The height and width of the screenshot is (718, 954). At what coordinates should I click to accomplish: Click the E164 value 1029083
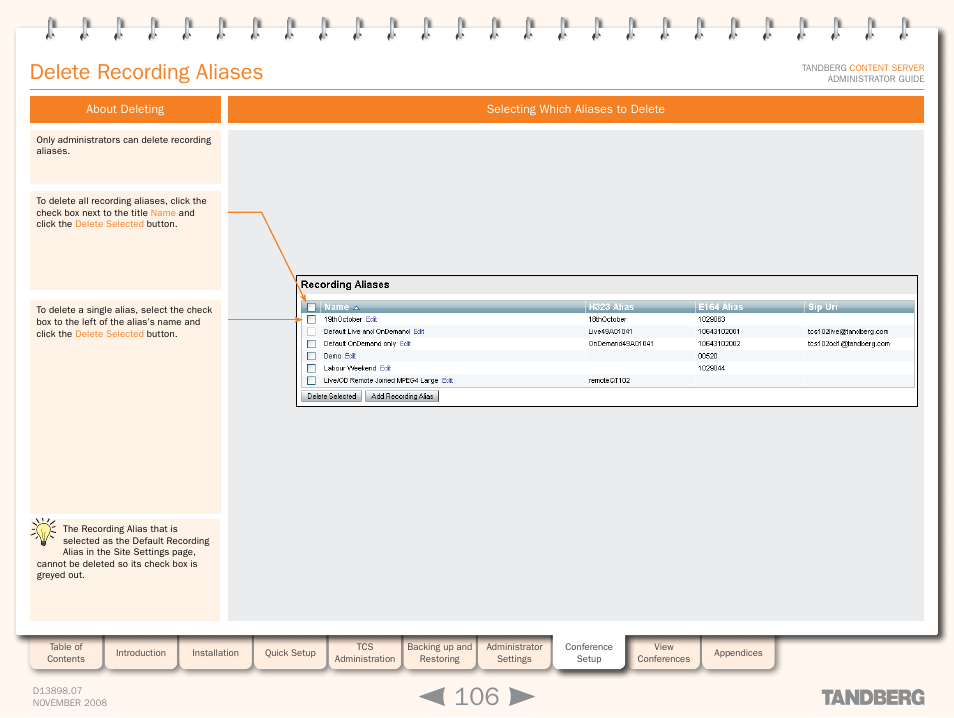click(711, 319)
